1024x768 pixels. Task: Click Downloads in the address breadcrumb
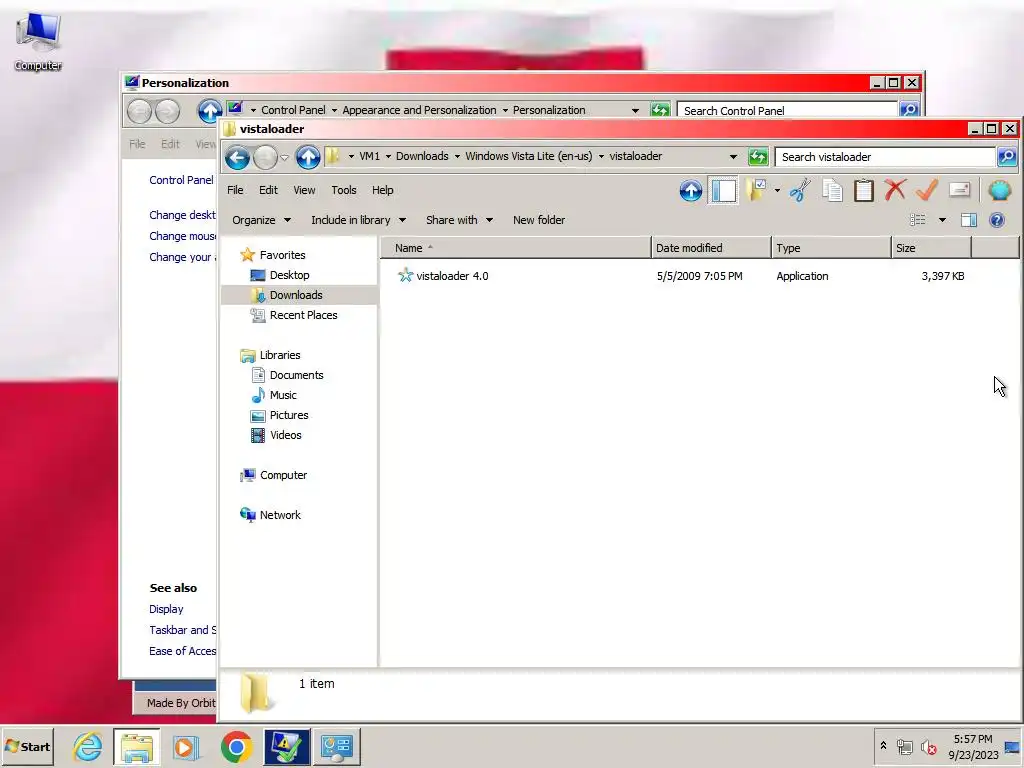pyautogui.click(x=422, y=156)
